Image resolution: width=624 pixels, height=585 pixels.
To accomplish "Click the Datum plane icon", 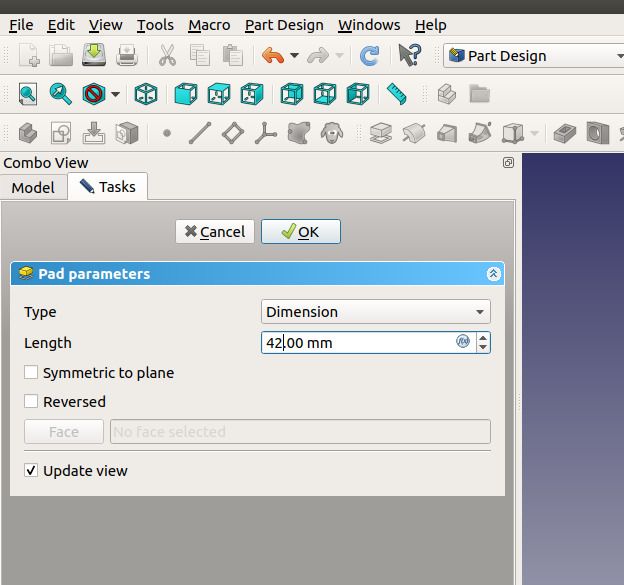I will click(233, 133).
